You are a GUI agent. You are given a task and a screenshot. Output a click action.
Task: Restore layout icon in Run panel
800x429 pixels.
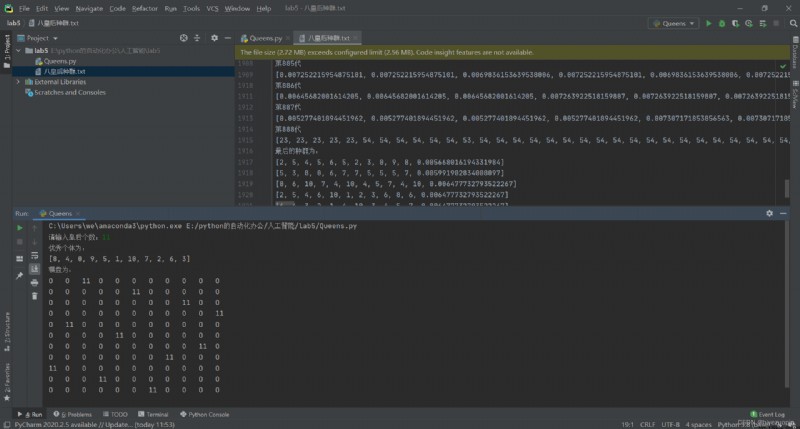[19, 259]
